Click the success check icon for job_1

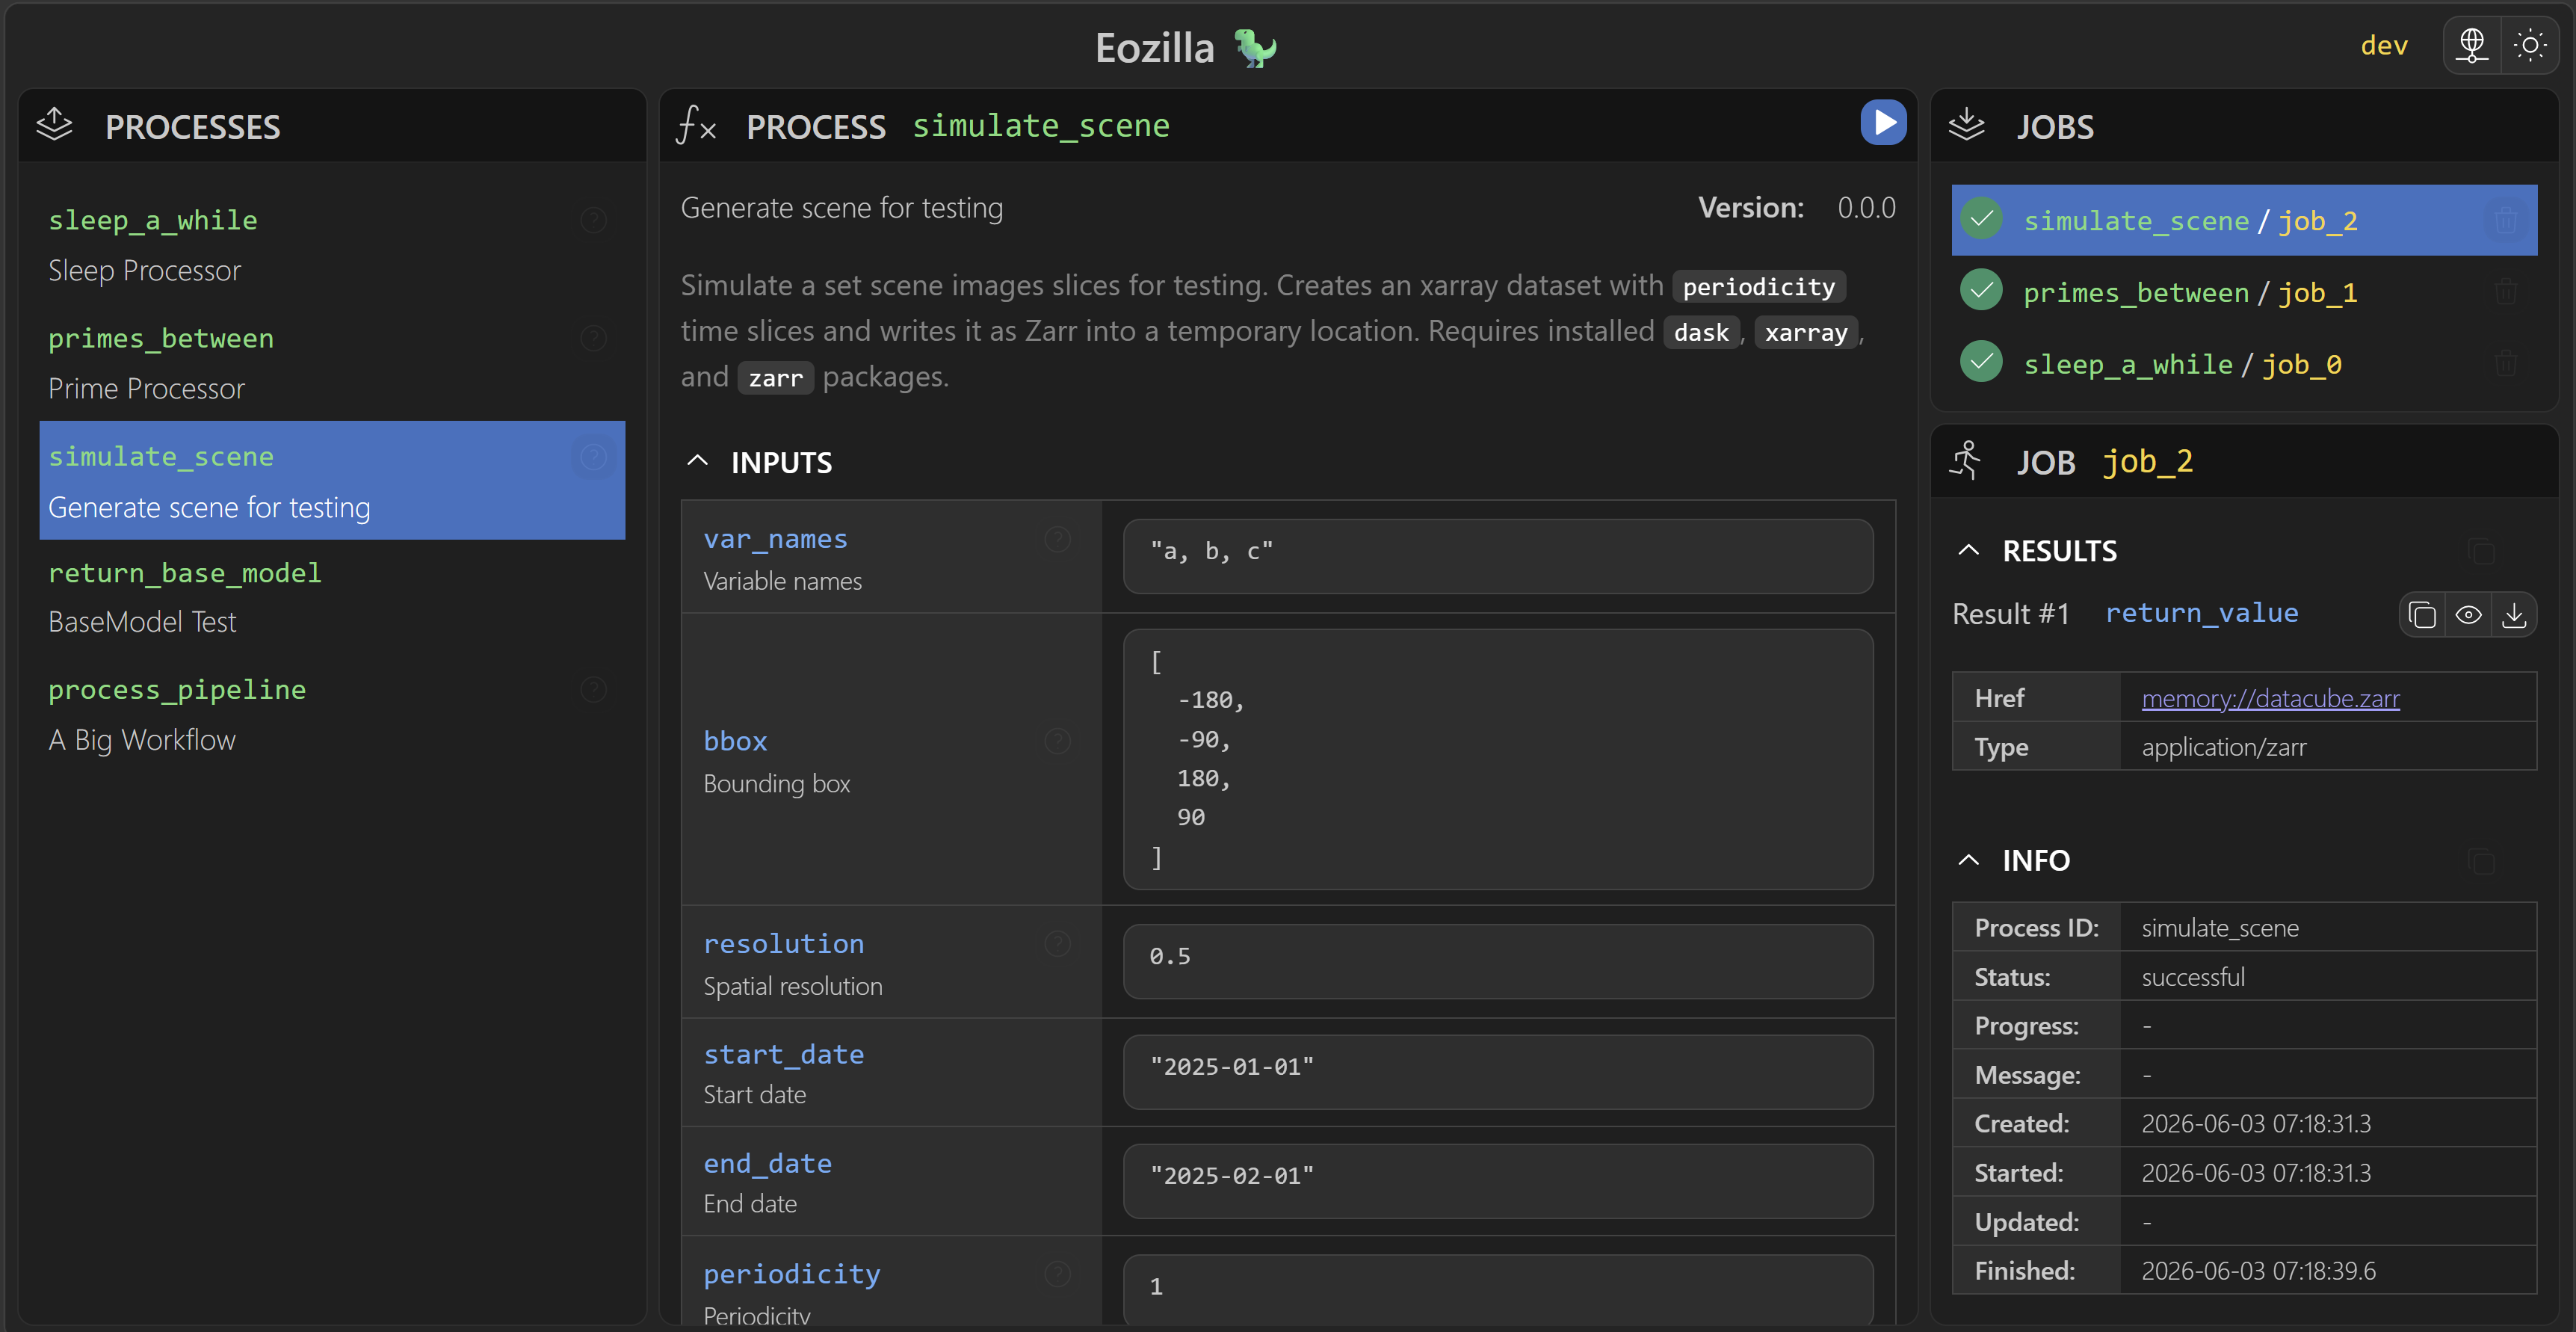click(1981, 290)
